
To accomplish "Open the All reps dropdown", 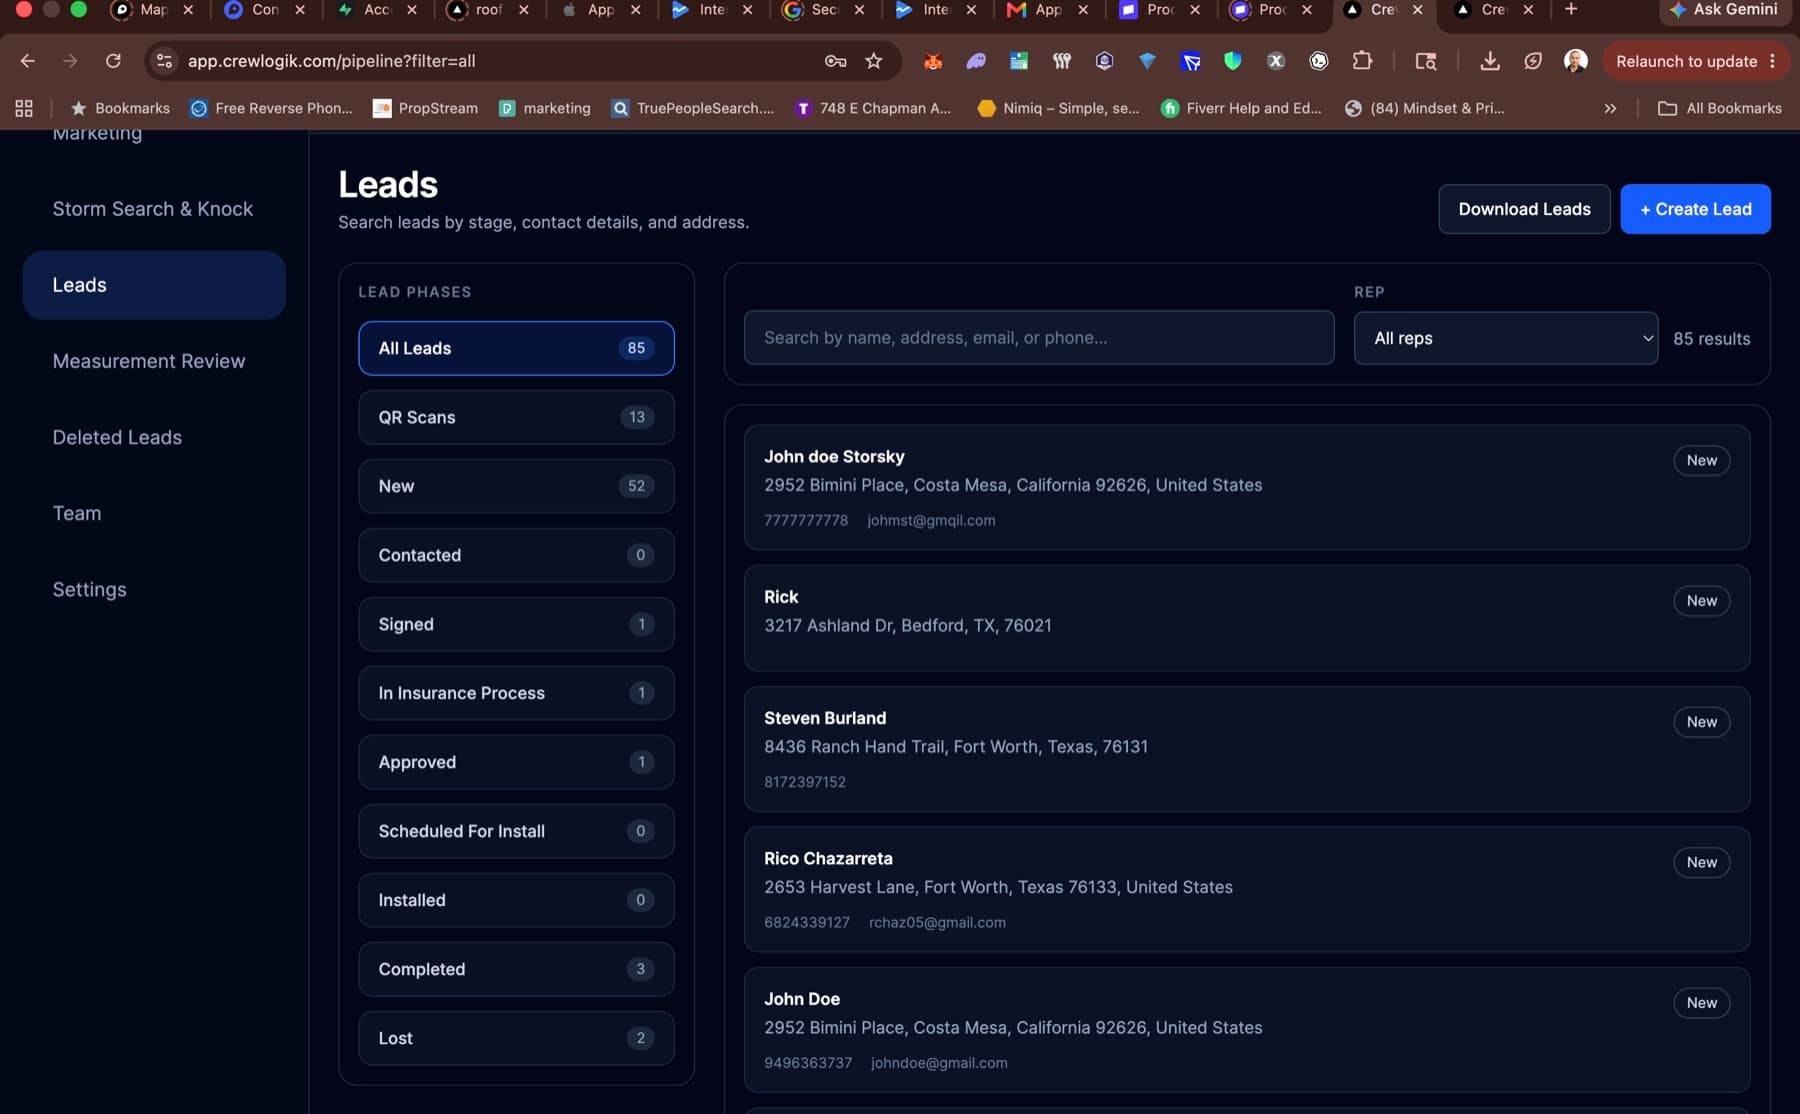I will [1505, 338].
